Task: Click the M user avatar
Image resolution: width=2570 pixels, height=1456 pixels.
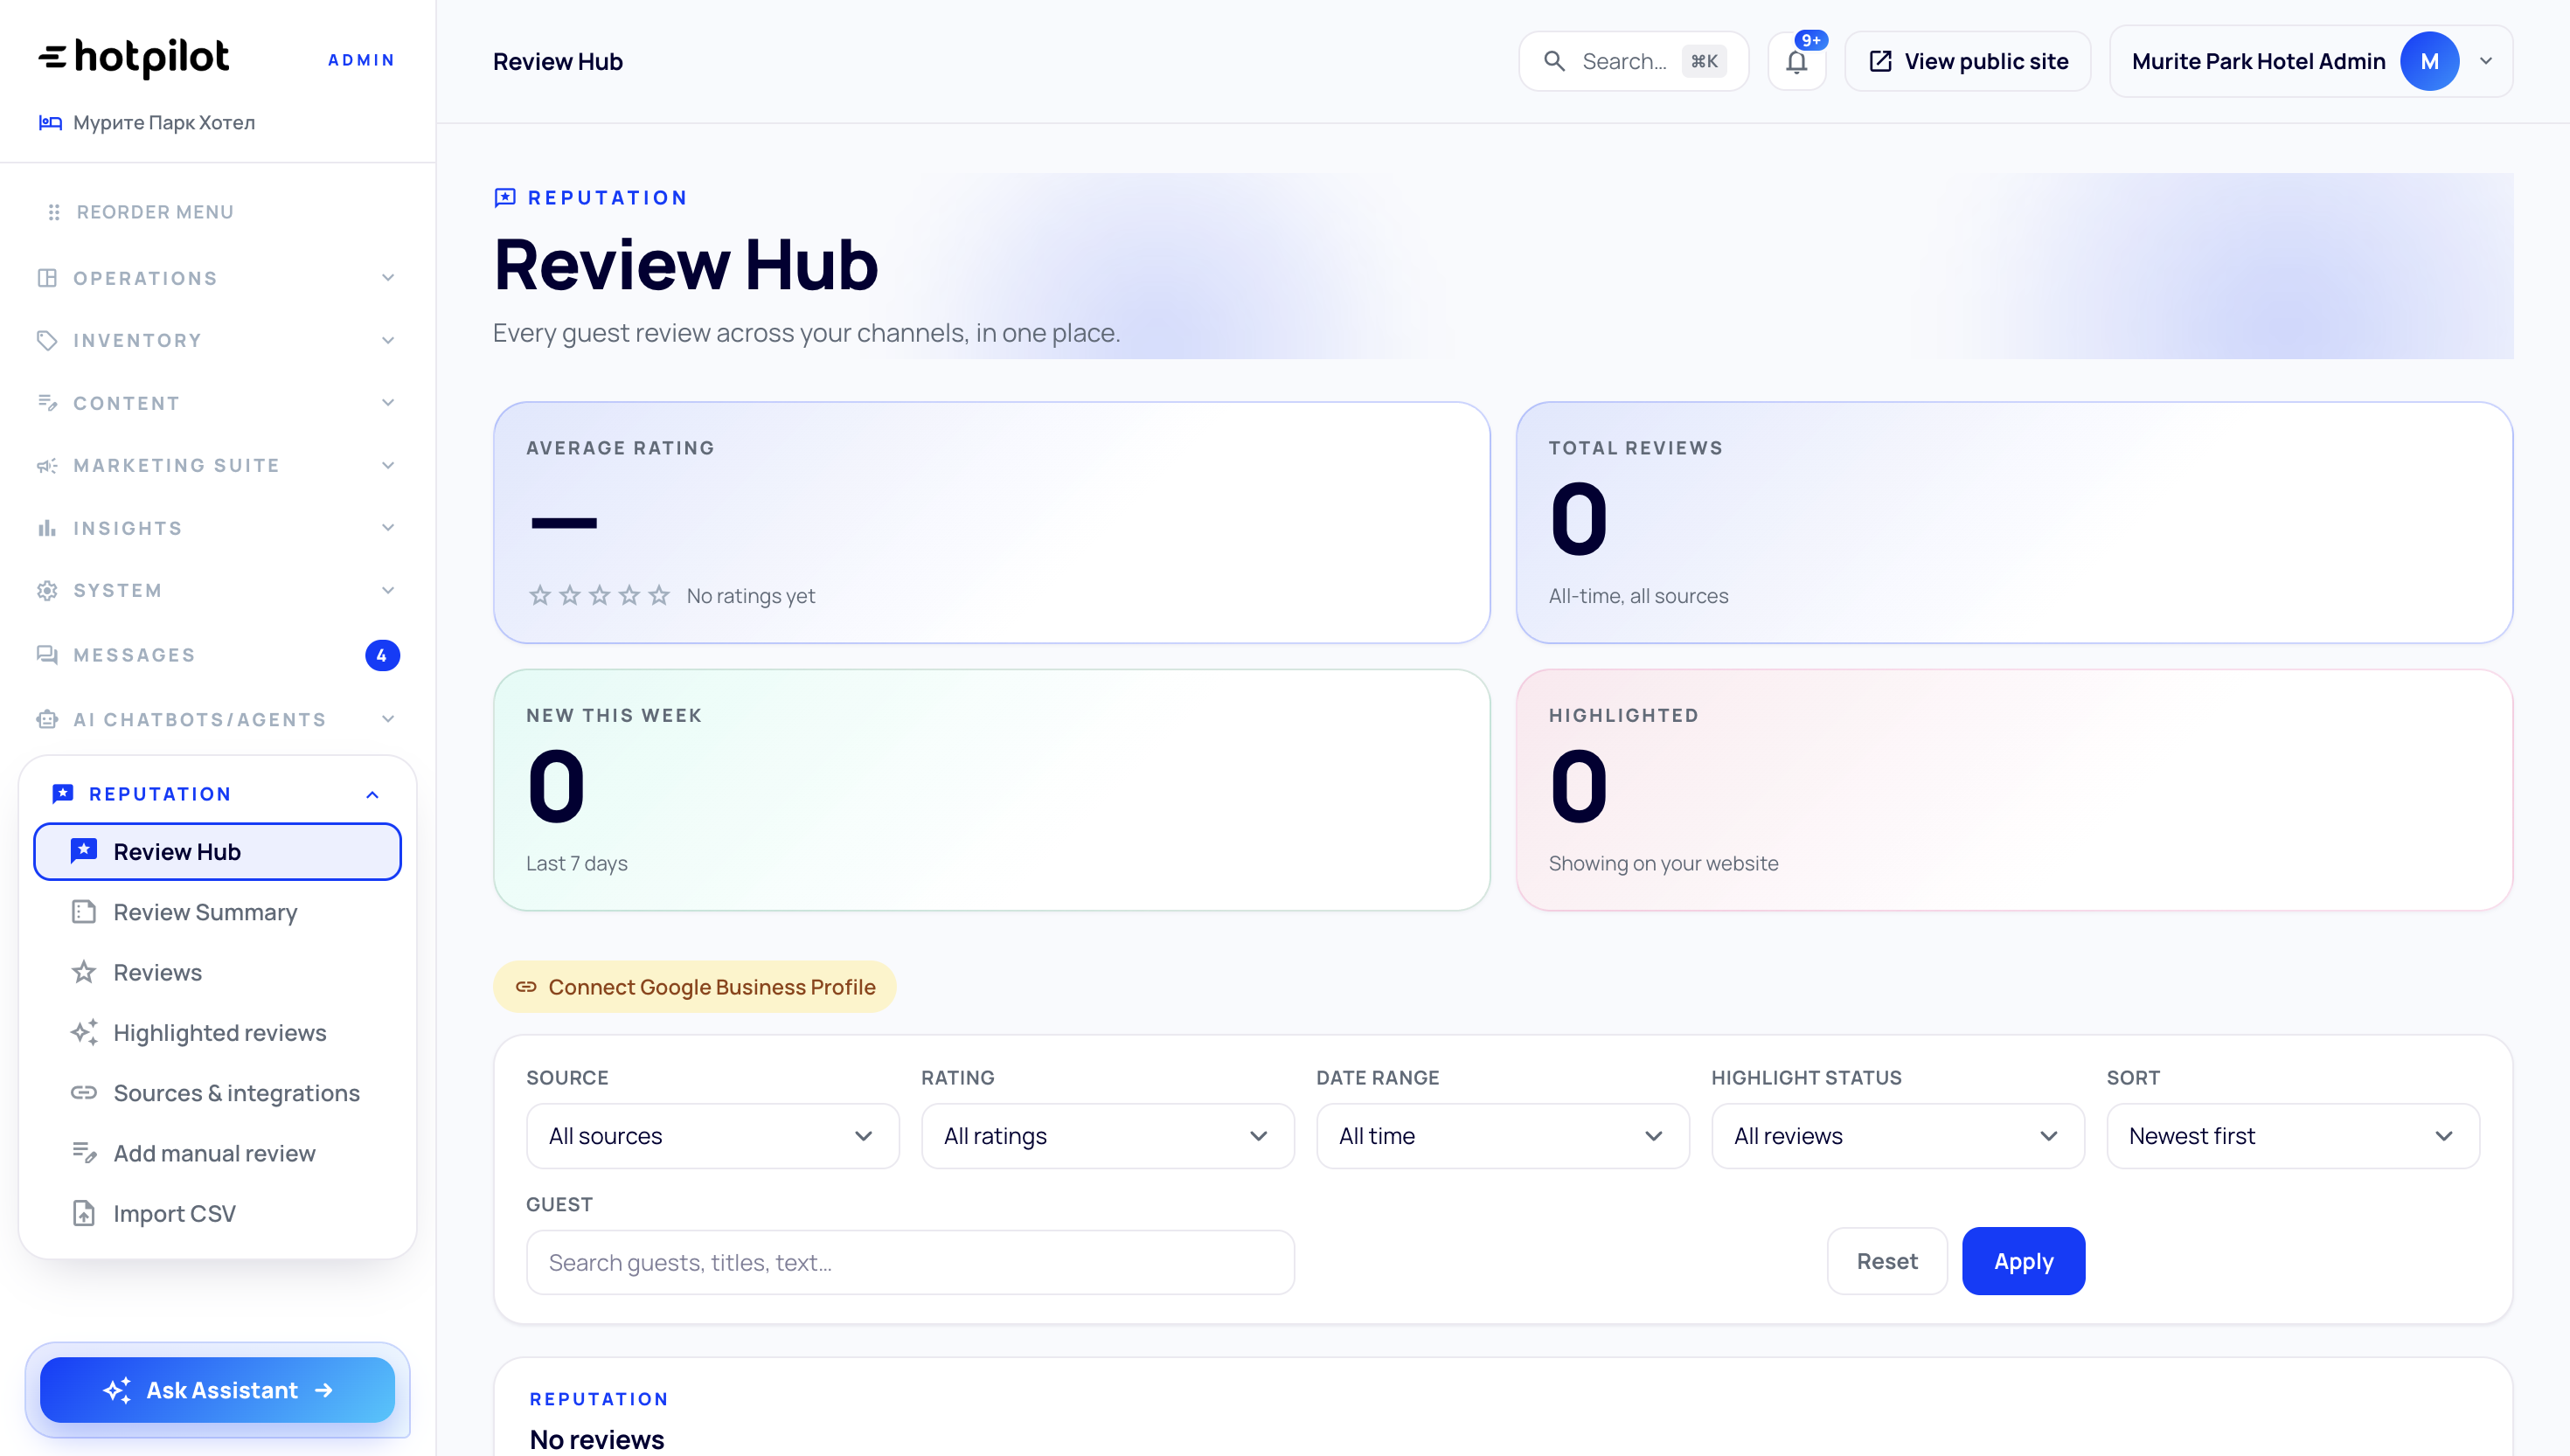Action: click(2430, 61)
